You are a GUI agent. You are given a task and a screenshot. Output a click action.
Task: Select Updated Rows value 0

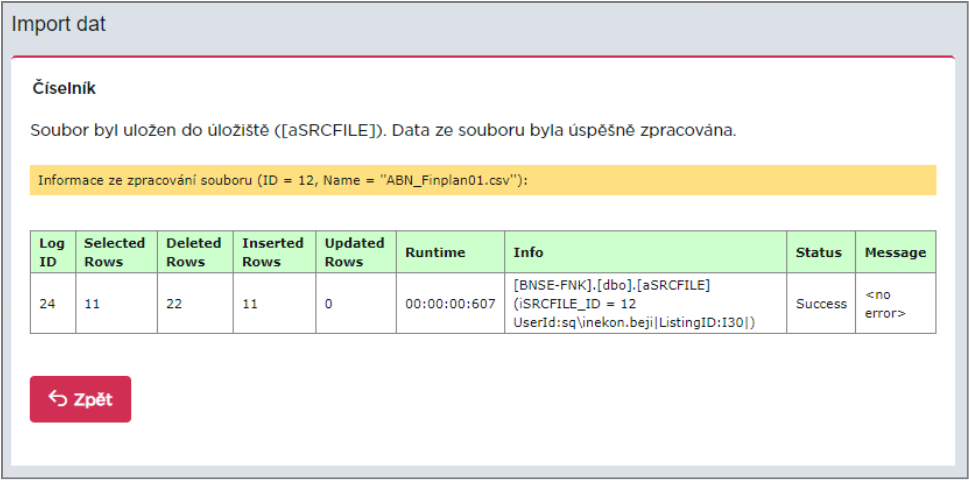(x=328, y=304)
